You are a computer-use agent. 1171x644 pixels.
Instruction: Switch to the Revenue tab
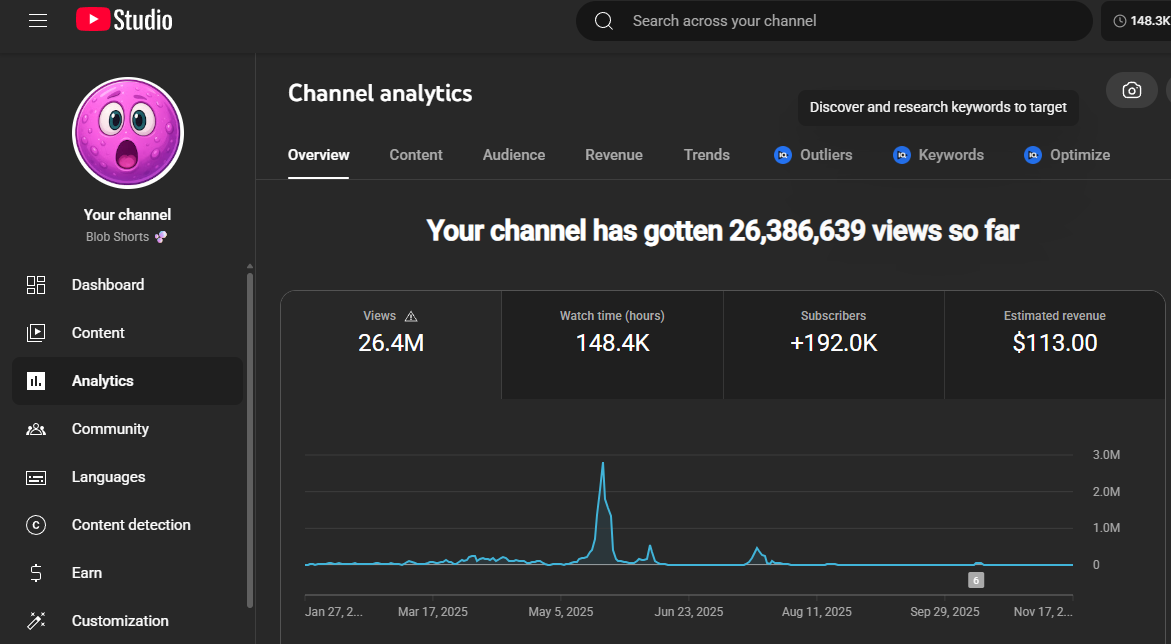613,155
